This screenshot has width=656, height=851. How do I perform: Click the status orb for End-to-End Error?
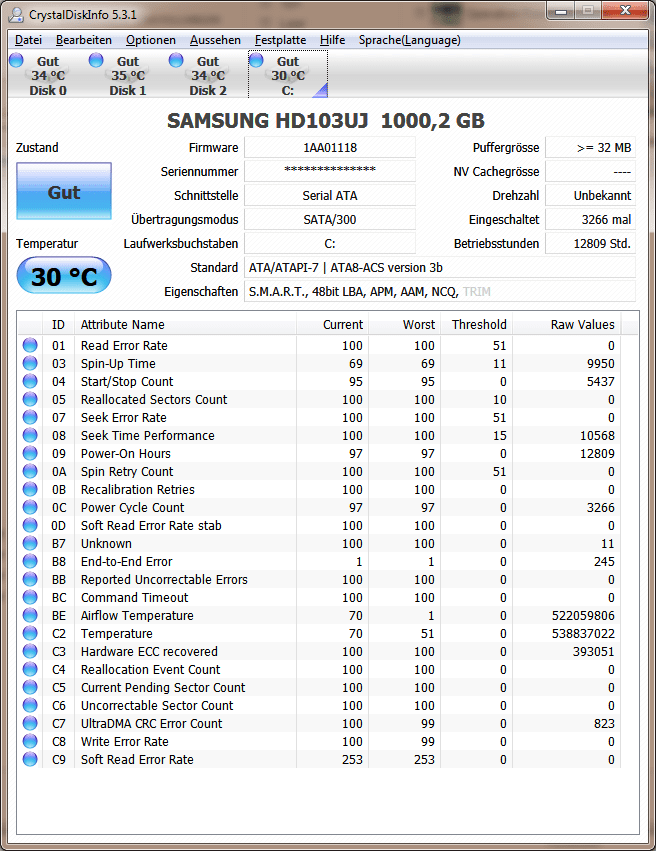(x=30, y=561)
